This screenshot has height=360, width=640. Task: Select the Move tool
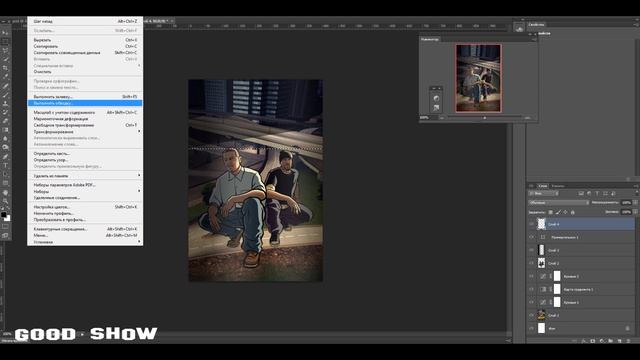point(5,33)
